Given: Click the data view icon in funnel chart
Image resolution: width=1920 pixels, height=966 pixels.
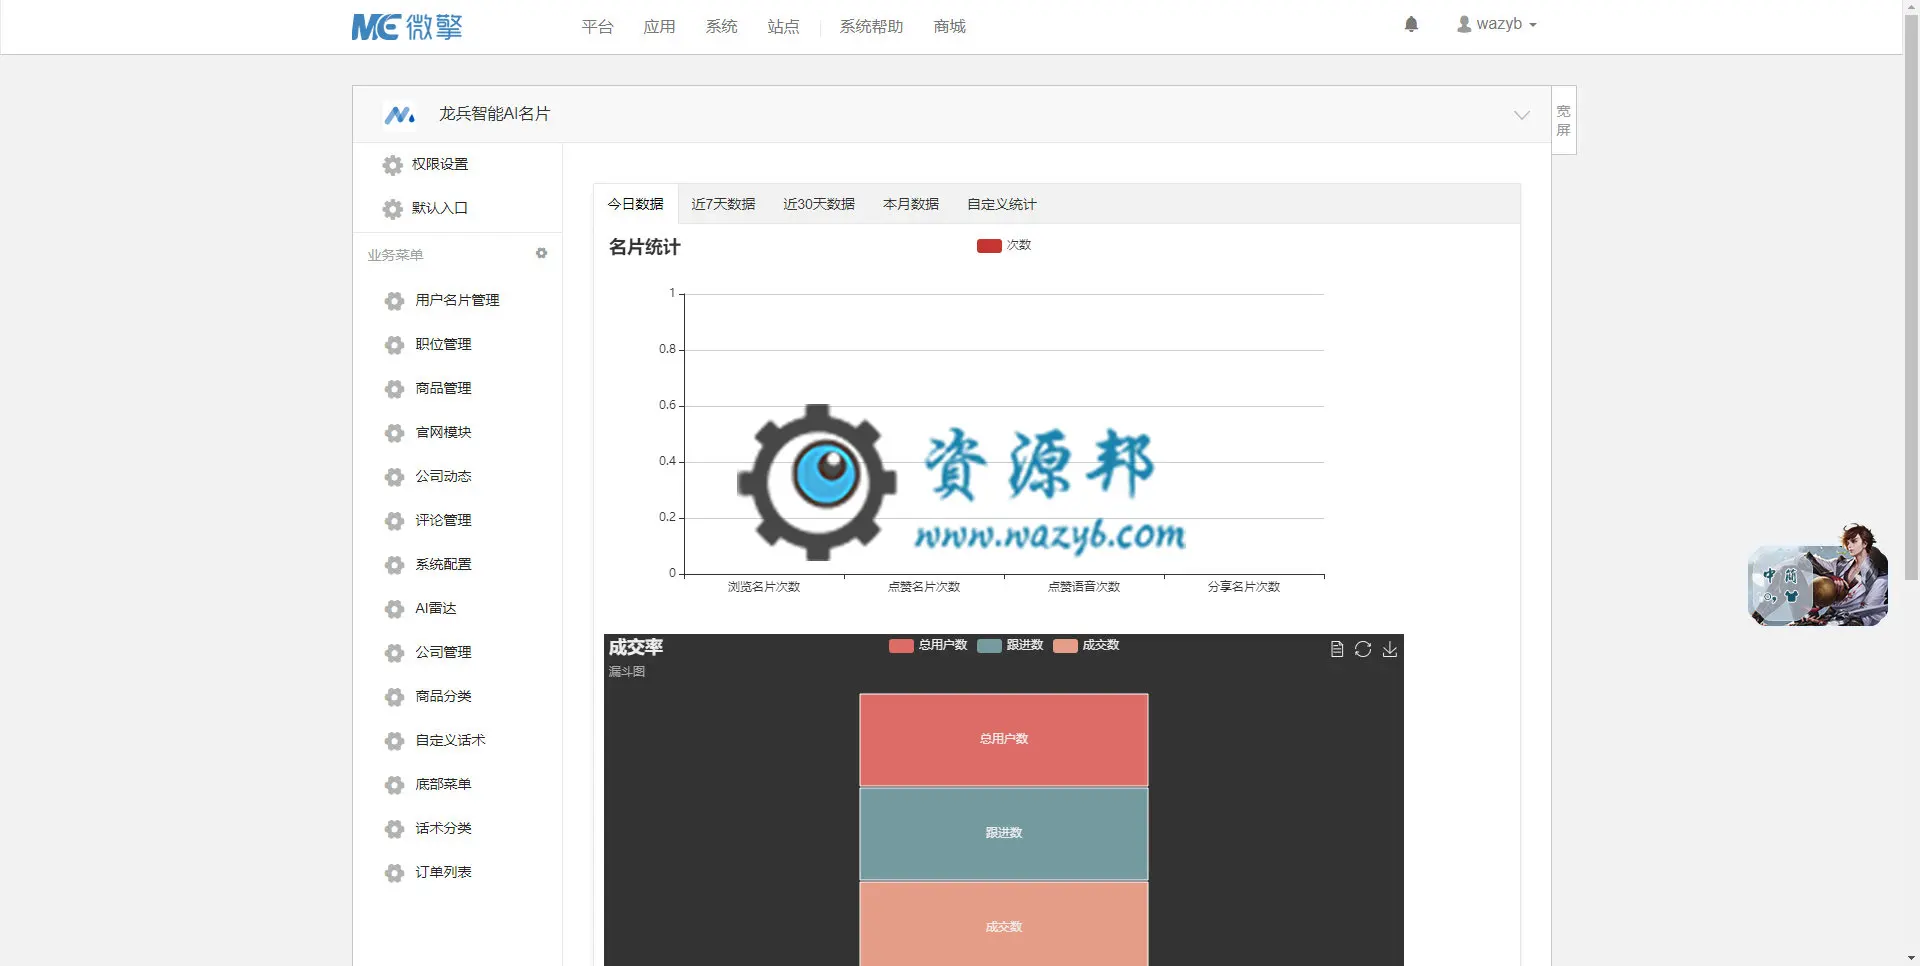Looking at the screenshot, I should coord(1336,649).
